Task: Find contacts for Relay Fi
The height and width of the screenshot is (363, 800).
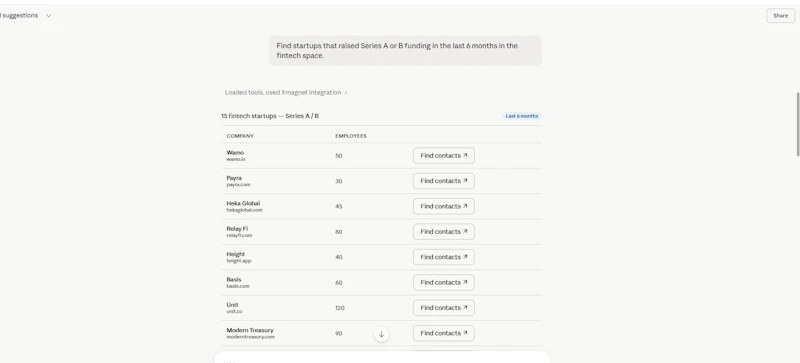Action: pyautogui.click(x=443, y=232)
